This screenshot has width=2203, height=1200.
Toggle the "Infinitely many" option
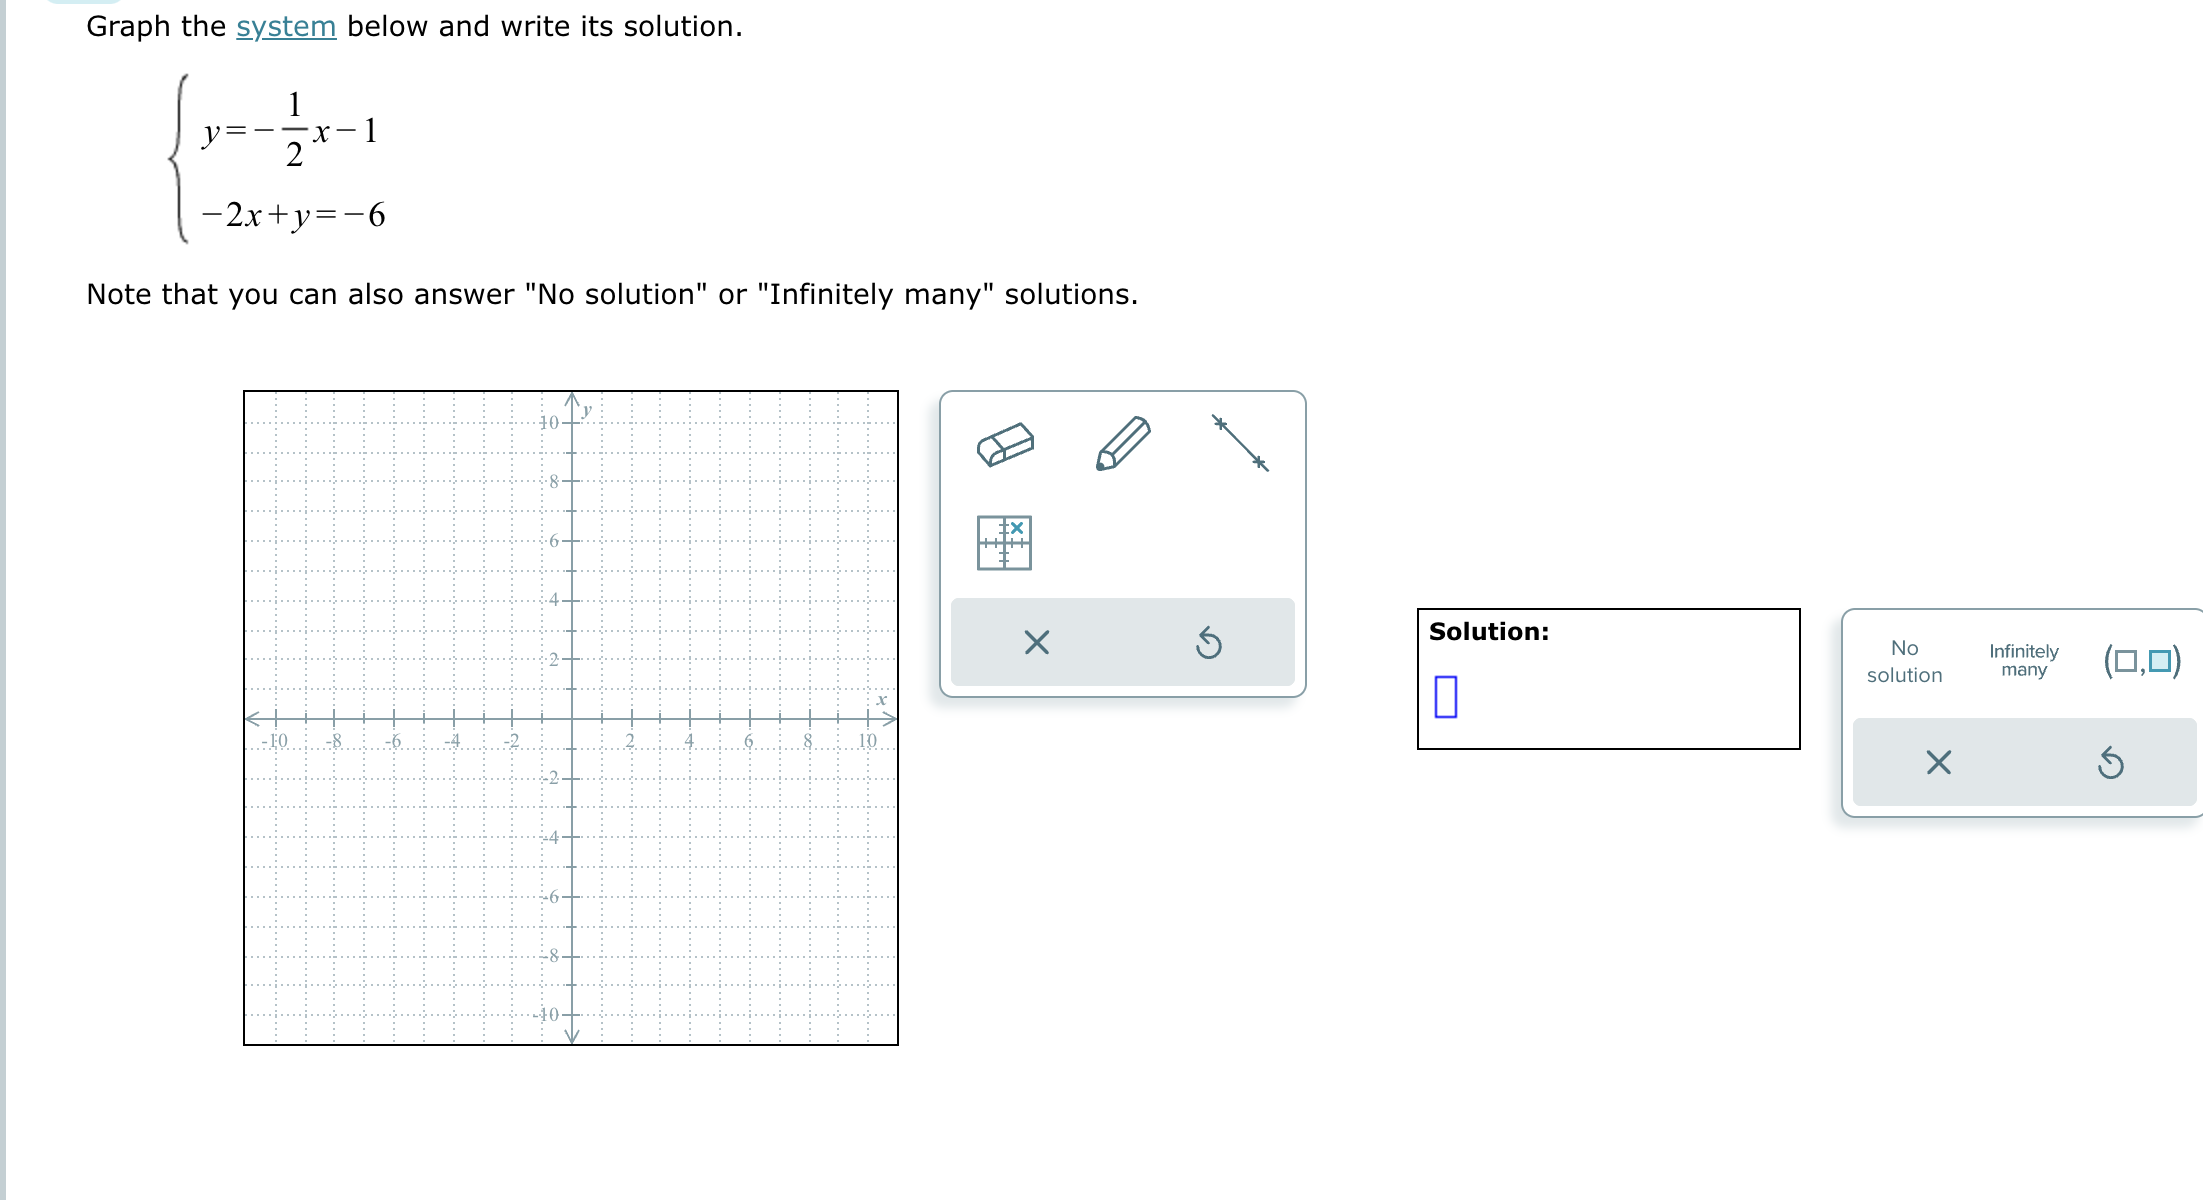[2023, 660]
